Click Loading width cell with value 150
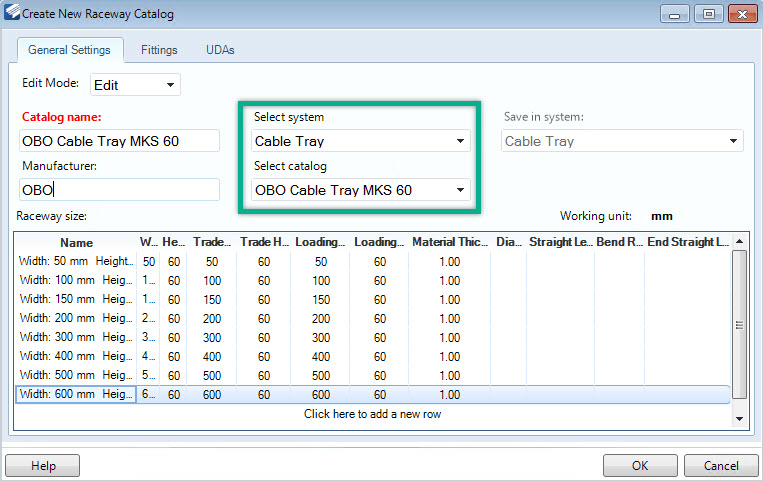This screenshot has height=481, width=763. point(321,299)
